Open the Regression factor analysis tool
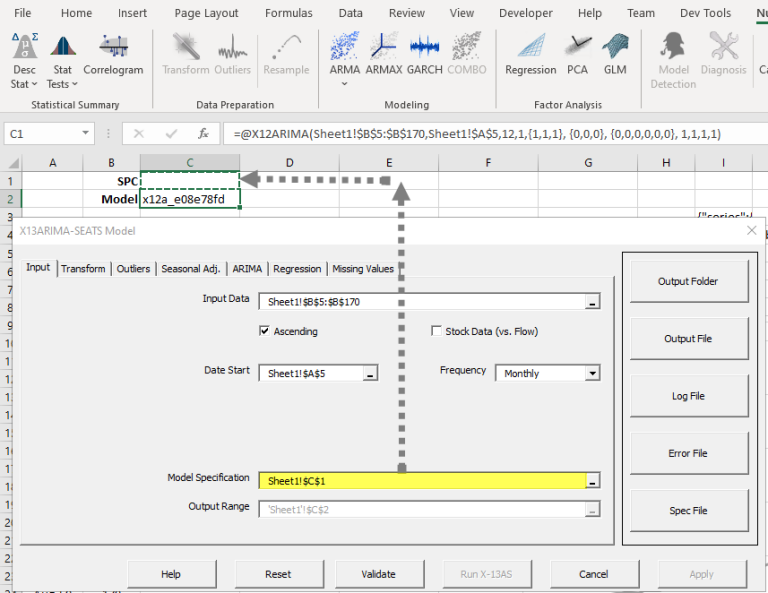 coord(530,54)
